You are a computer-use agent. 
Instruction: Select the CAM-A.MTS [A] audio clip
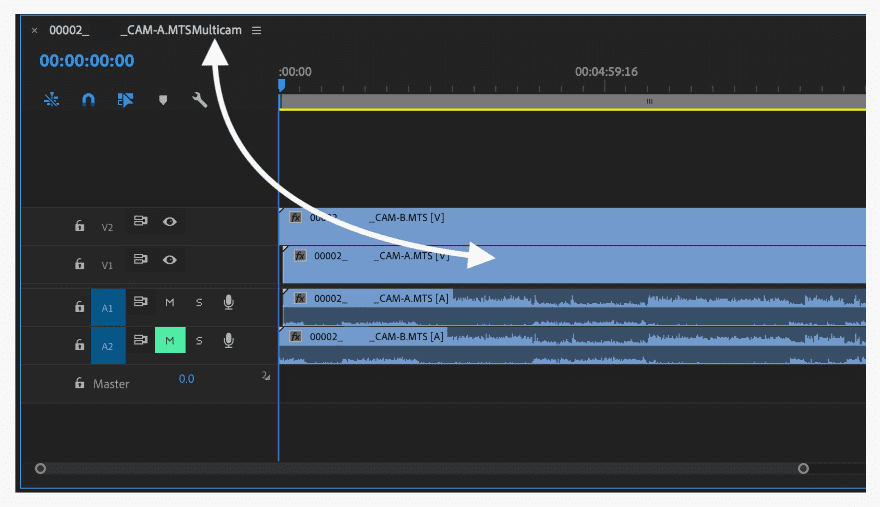pos(574,308)
